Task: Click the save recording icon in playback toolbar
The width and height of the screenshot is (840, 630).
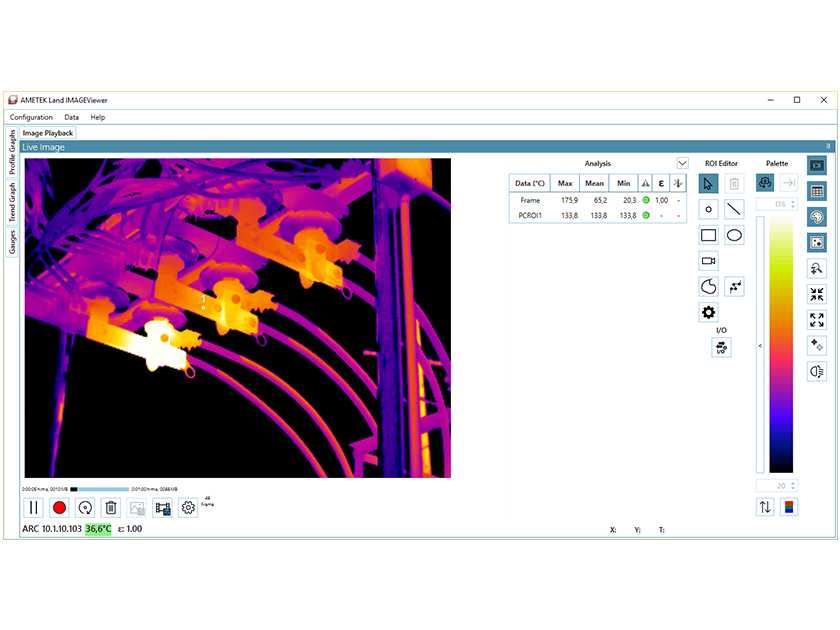Action: [x=163, y=507]
